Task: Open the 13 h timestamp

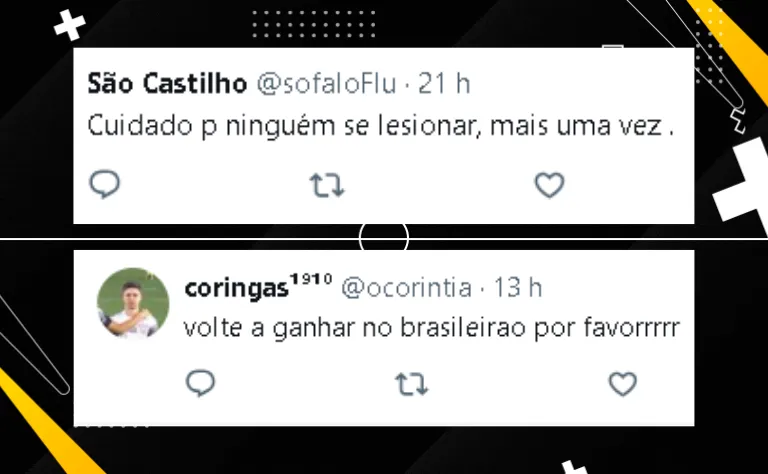Action: pos(518,287)
